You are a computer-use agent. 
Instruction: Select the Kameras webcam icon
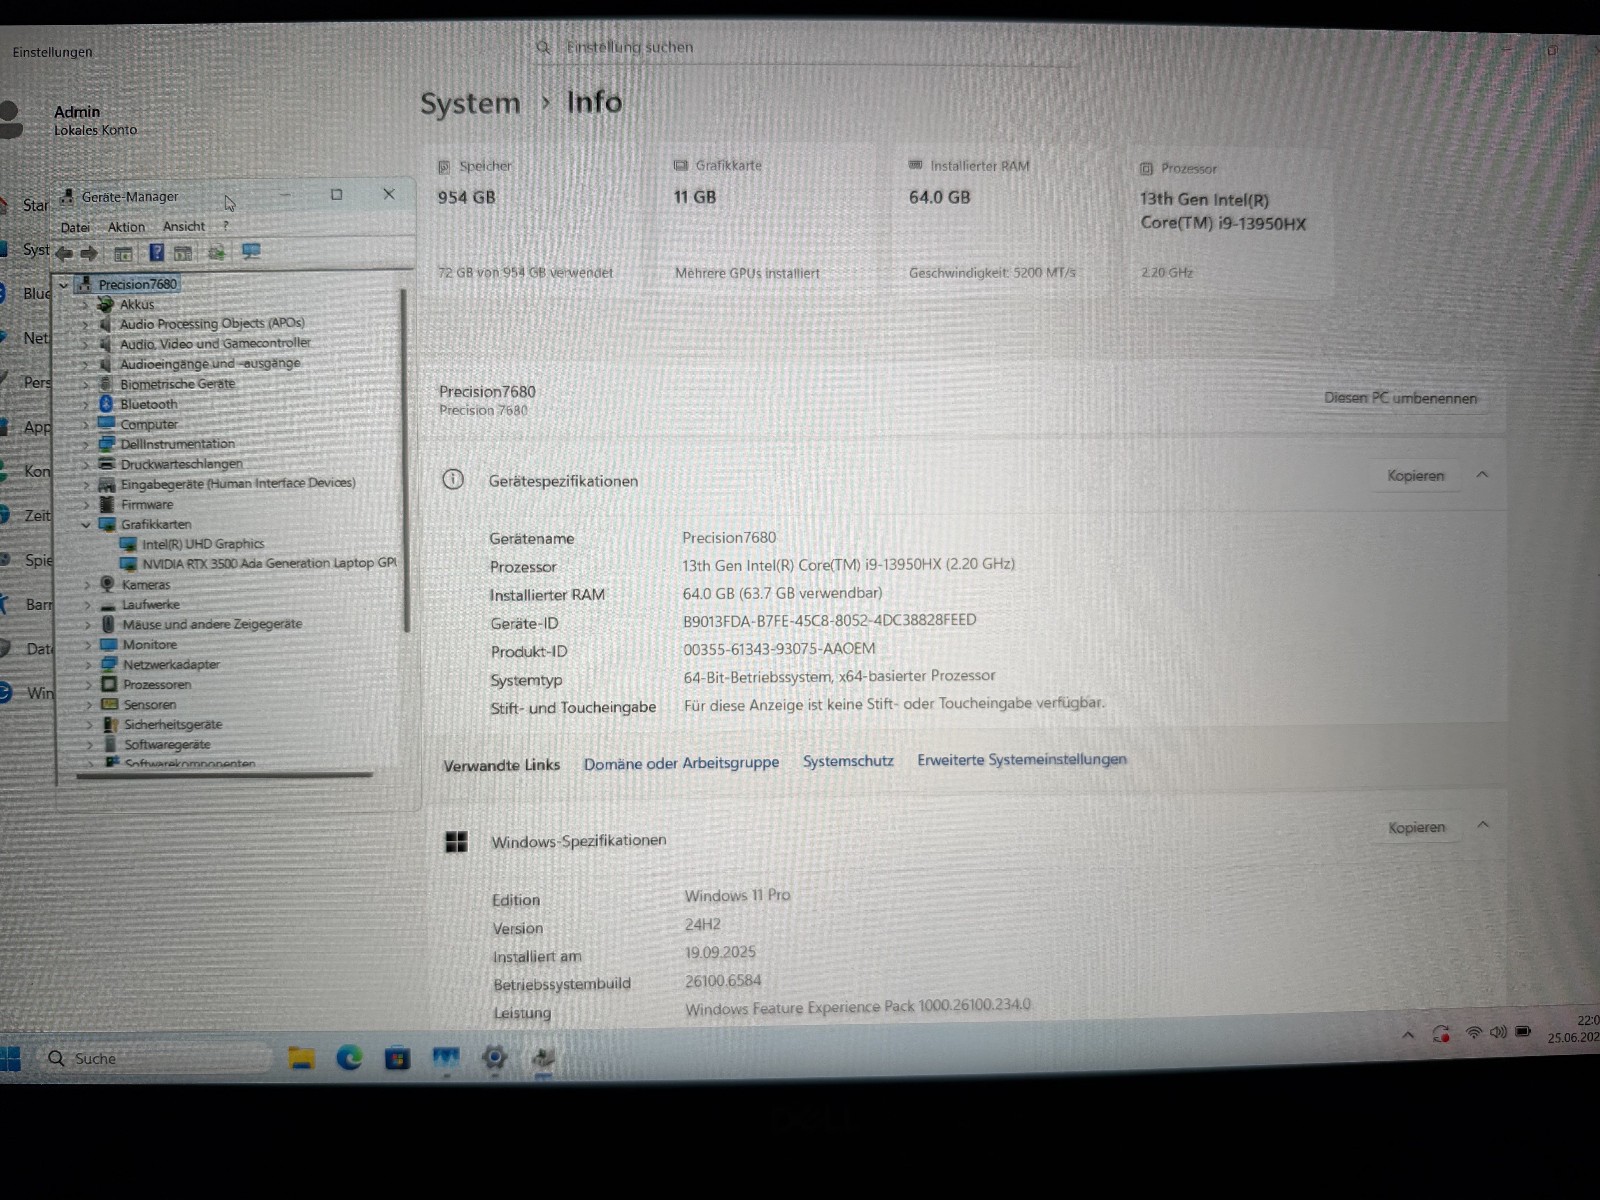click(108, 584)
